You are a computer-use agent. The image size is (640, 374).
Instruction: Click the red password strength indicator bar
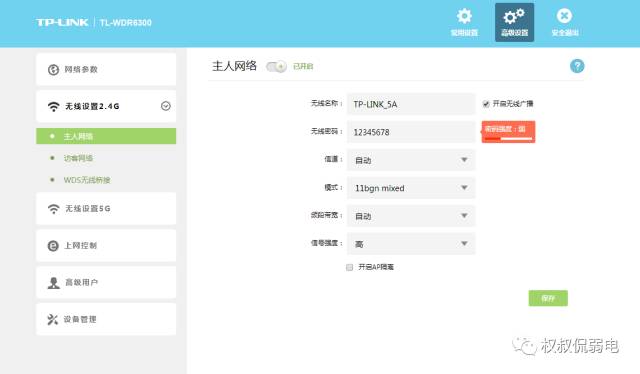pos(508,132)
